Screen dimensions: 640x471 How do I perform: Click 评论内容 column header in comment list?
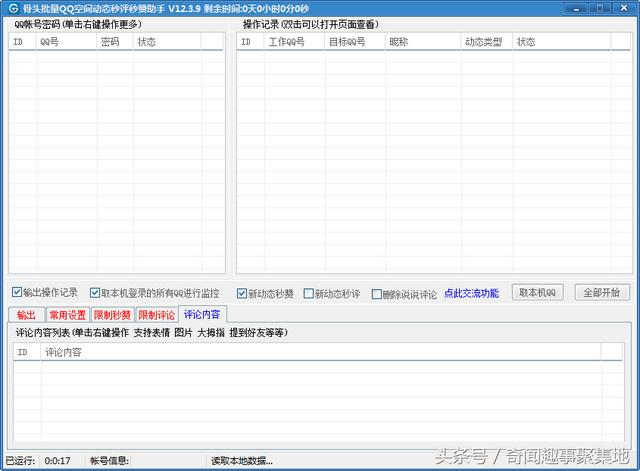click(320, 352)
